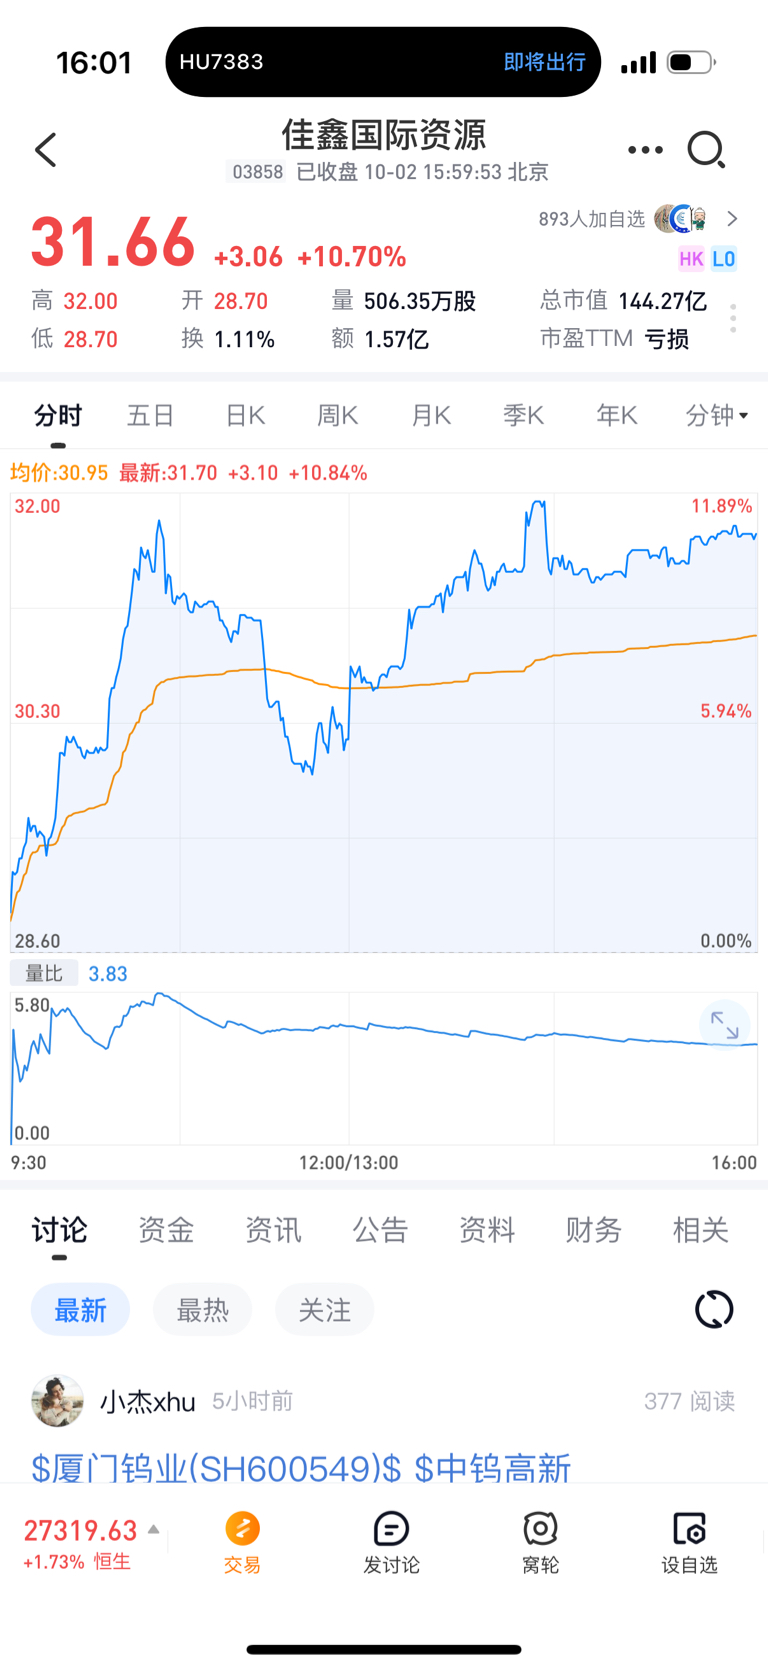Image resolution: width=768 pixels, height=1670 pixels.
Task: Expand the 893人加自选 followers arrow
Action: (732, 219)
